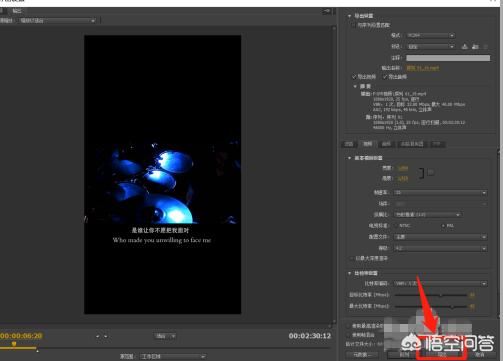Select the PAL TV standard option
Screen dimensions: 503x361
tap(443, 226)
